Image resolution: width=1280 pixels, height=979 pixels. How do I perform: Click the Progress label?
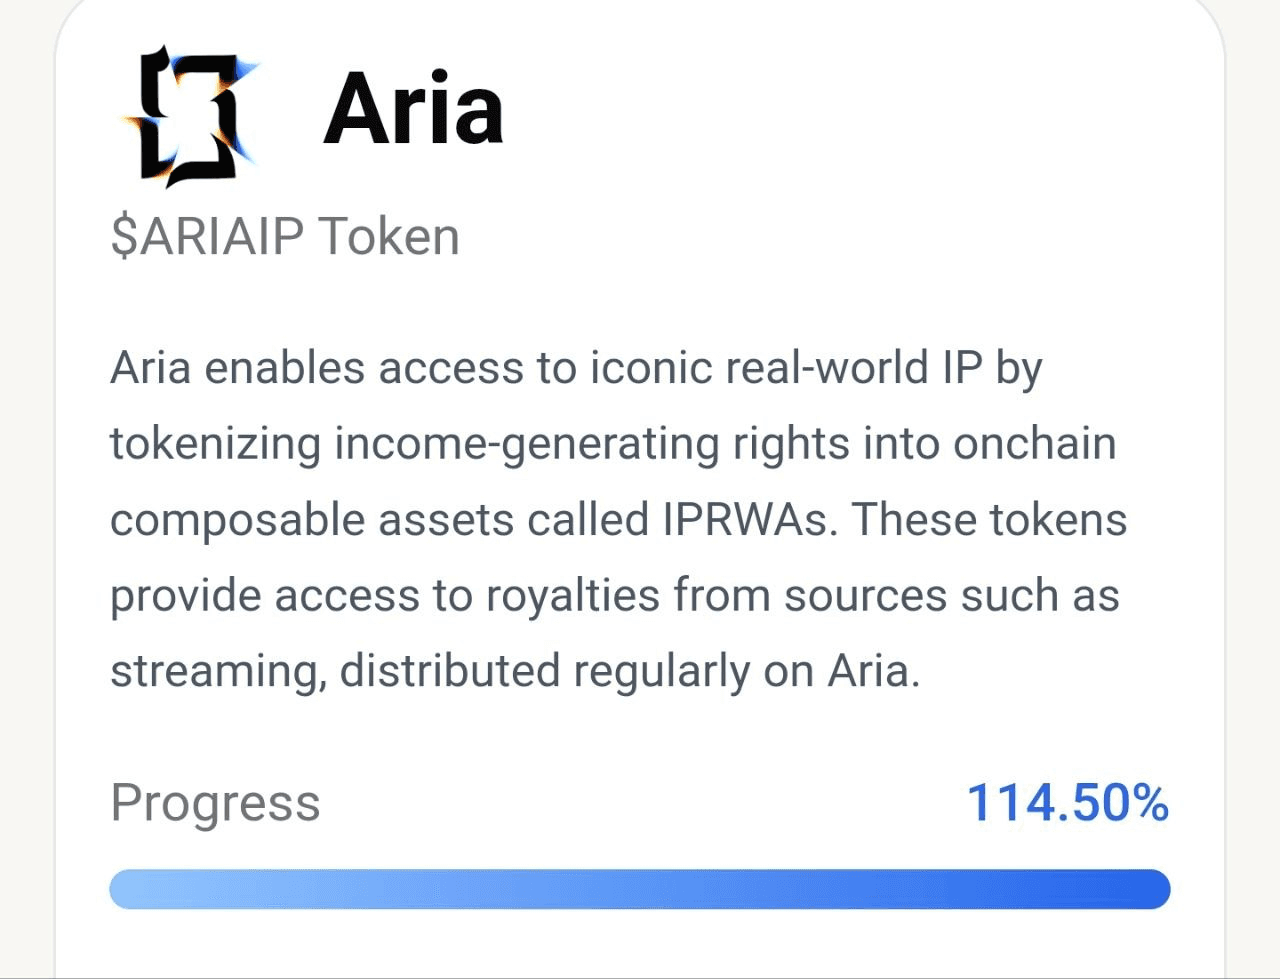215,803
